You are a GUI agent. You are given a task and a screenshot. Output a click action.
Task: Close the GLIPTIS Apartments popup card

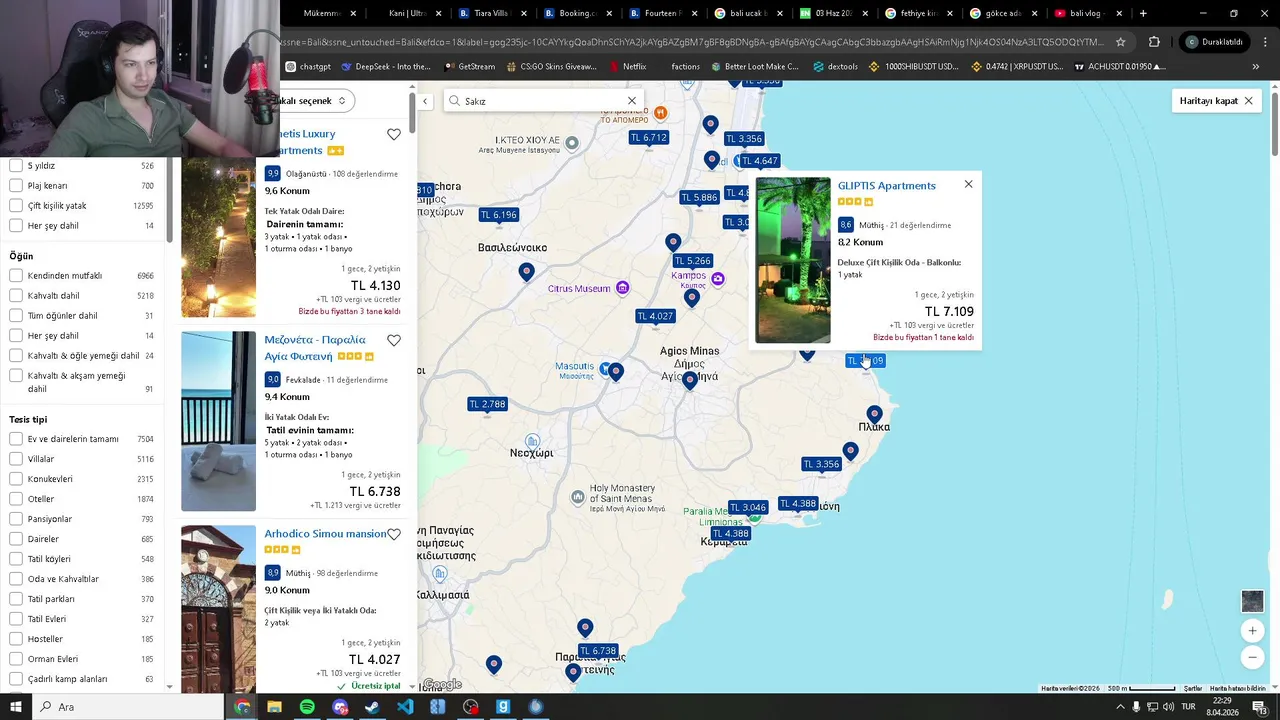click(968, 184)
